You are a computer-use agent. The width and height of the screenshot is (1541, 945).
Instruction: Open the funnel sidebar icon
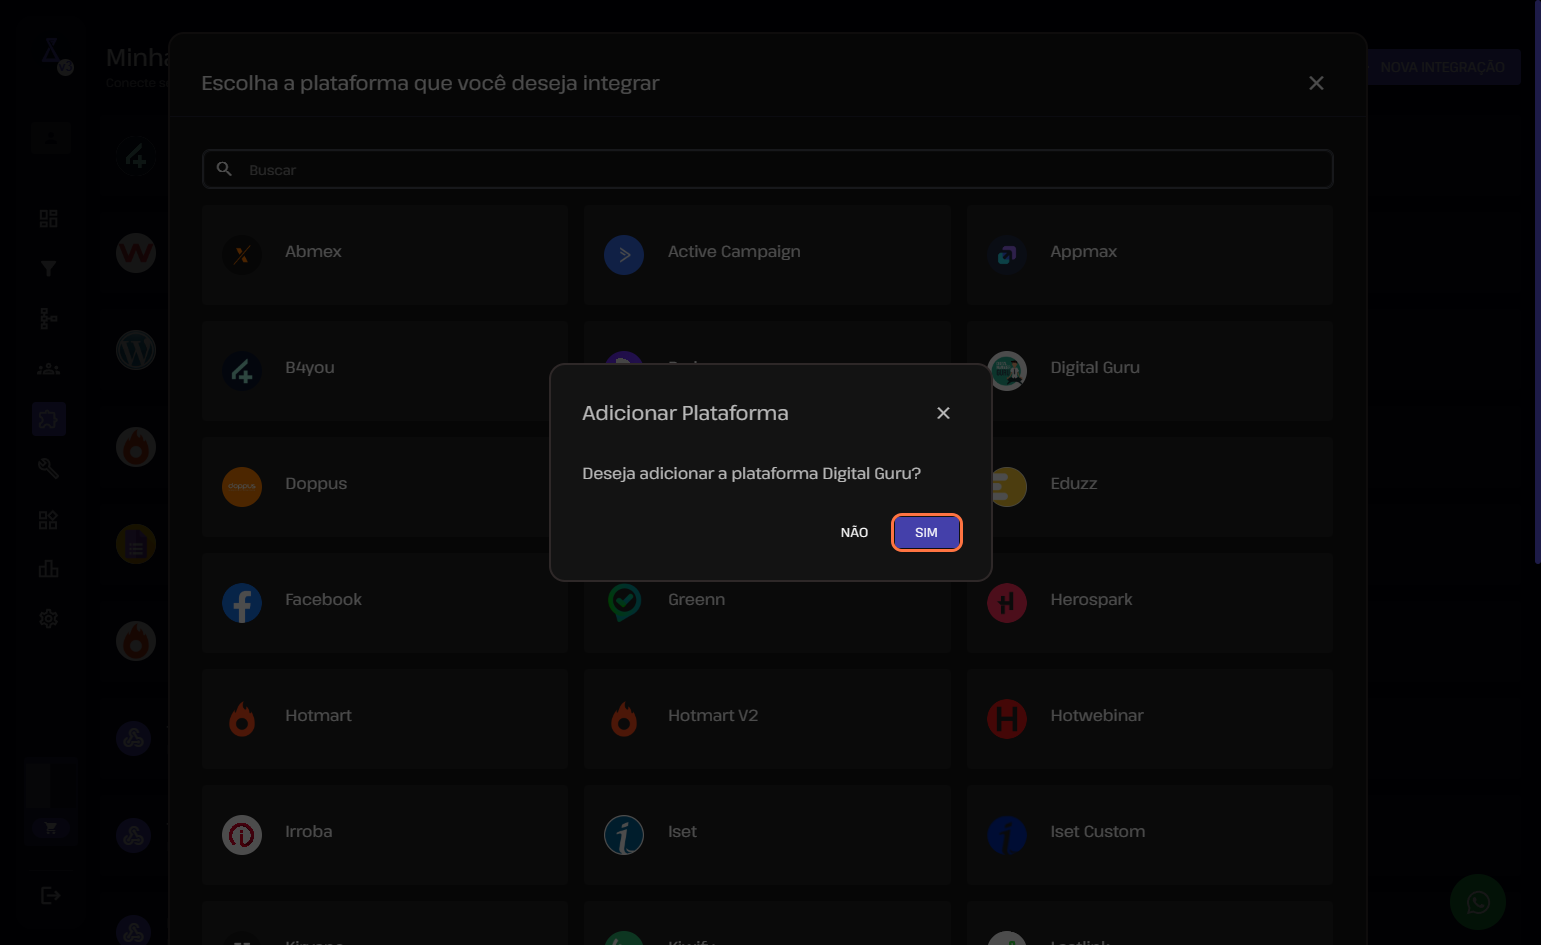(48, 268)
